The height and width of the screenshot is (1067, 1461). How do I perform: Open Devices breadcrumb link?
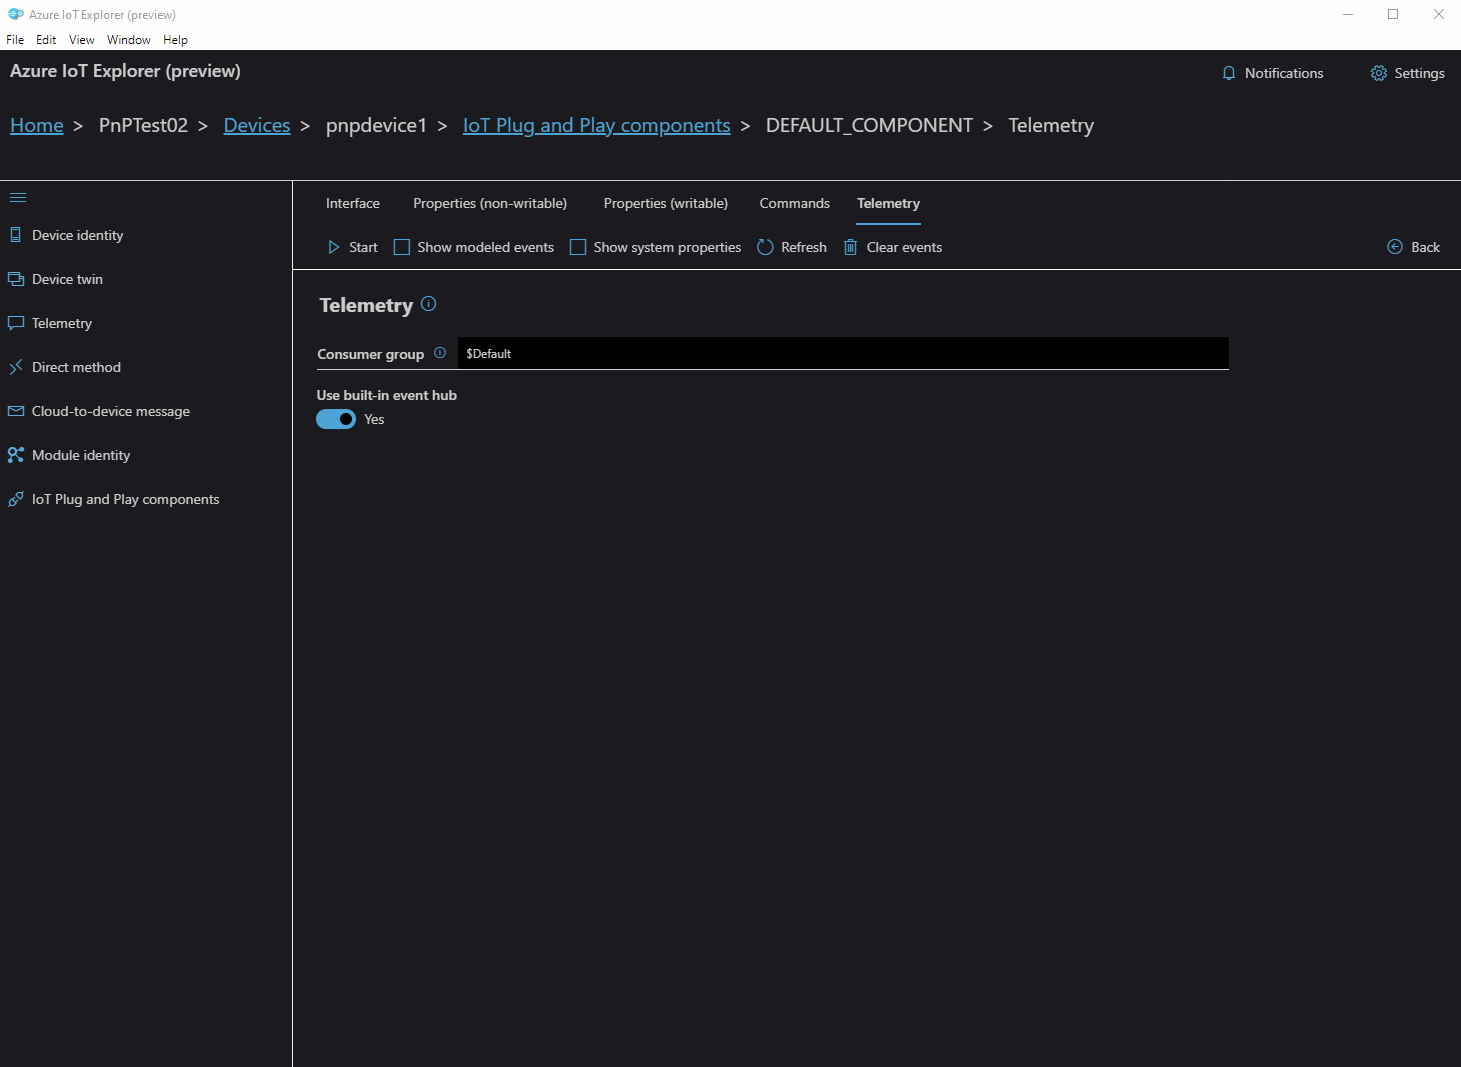(257, 125)
